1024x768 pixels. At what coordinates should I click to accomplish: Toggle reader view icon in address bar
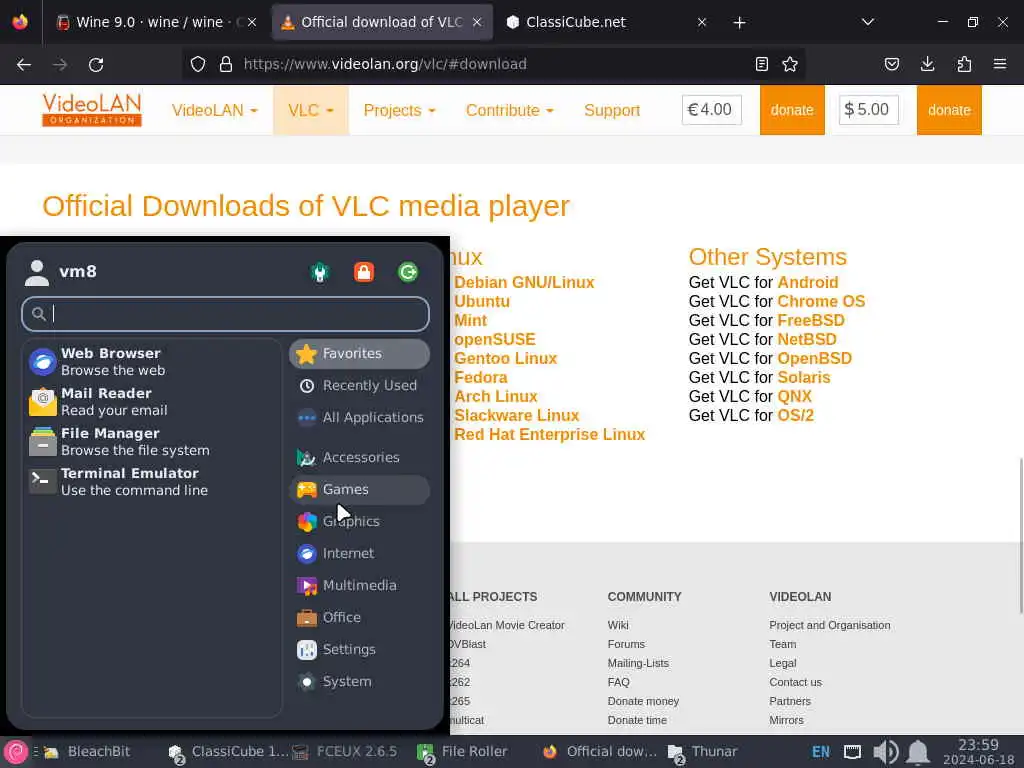[761, 64]
